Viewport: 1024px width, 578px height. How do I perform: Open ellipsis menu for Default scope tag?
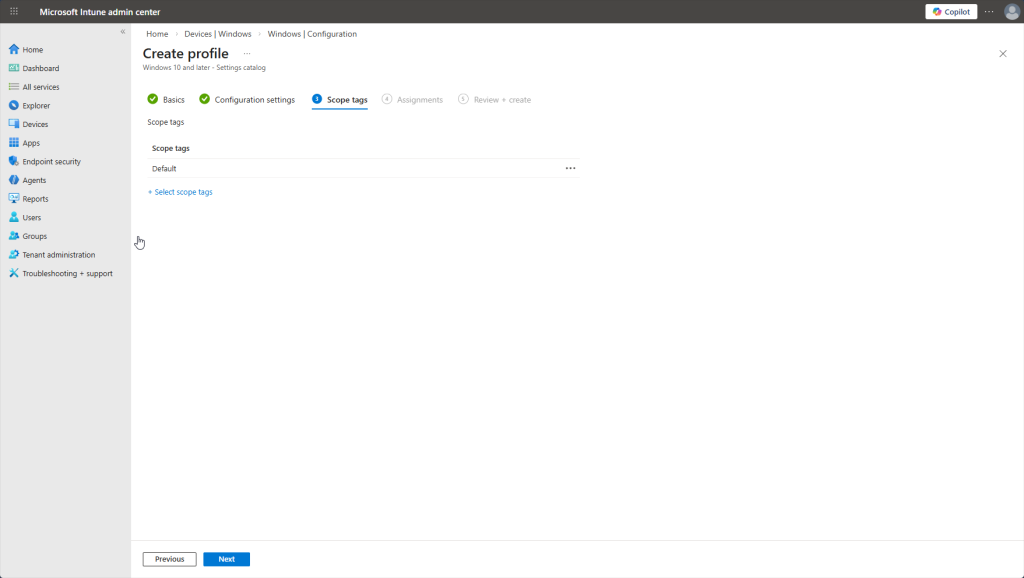click(570, 168)
